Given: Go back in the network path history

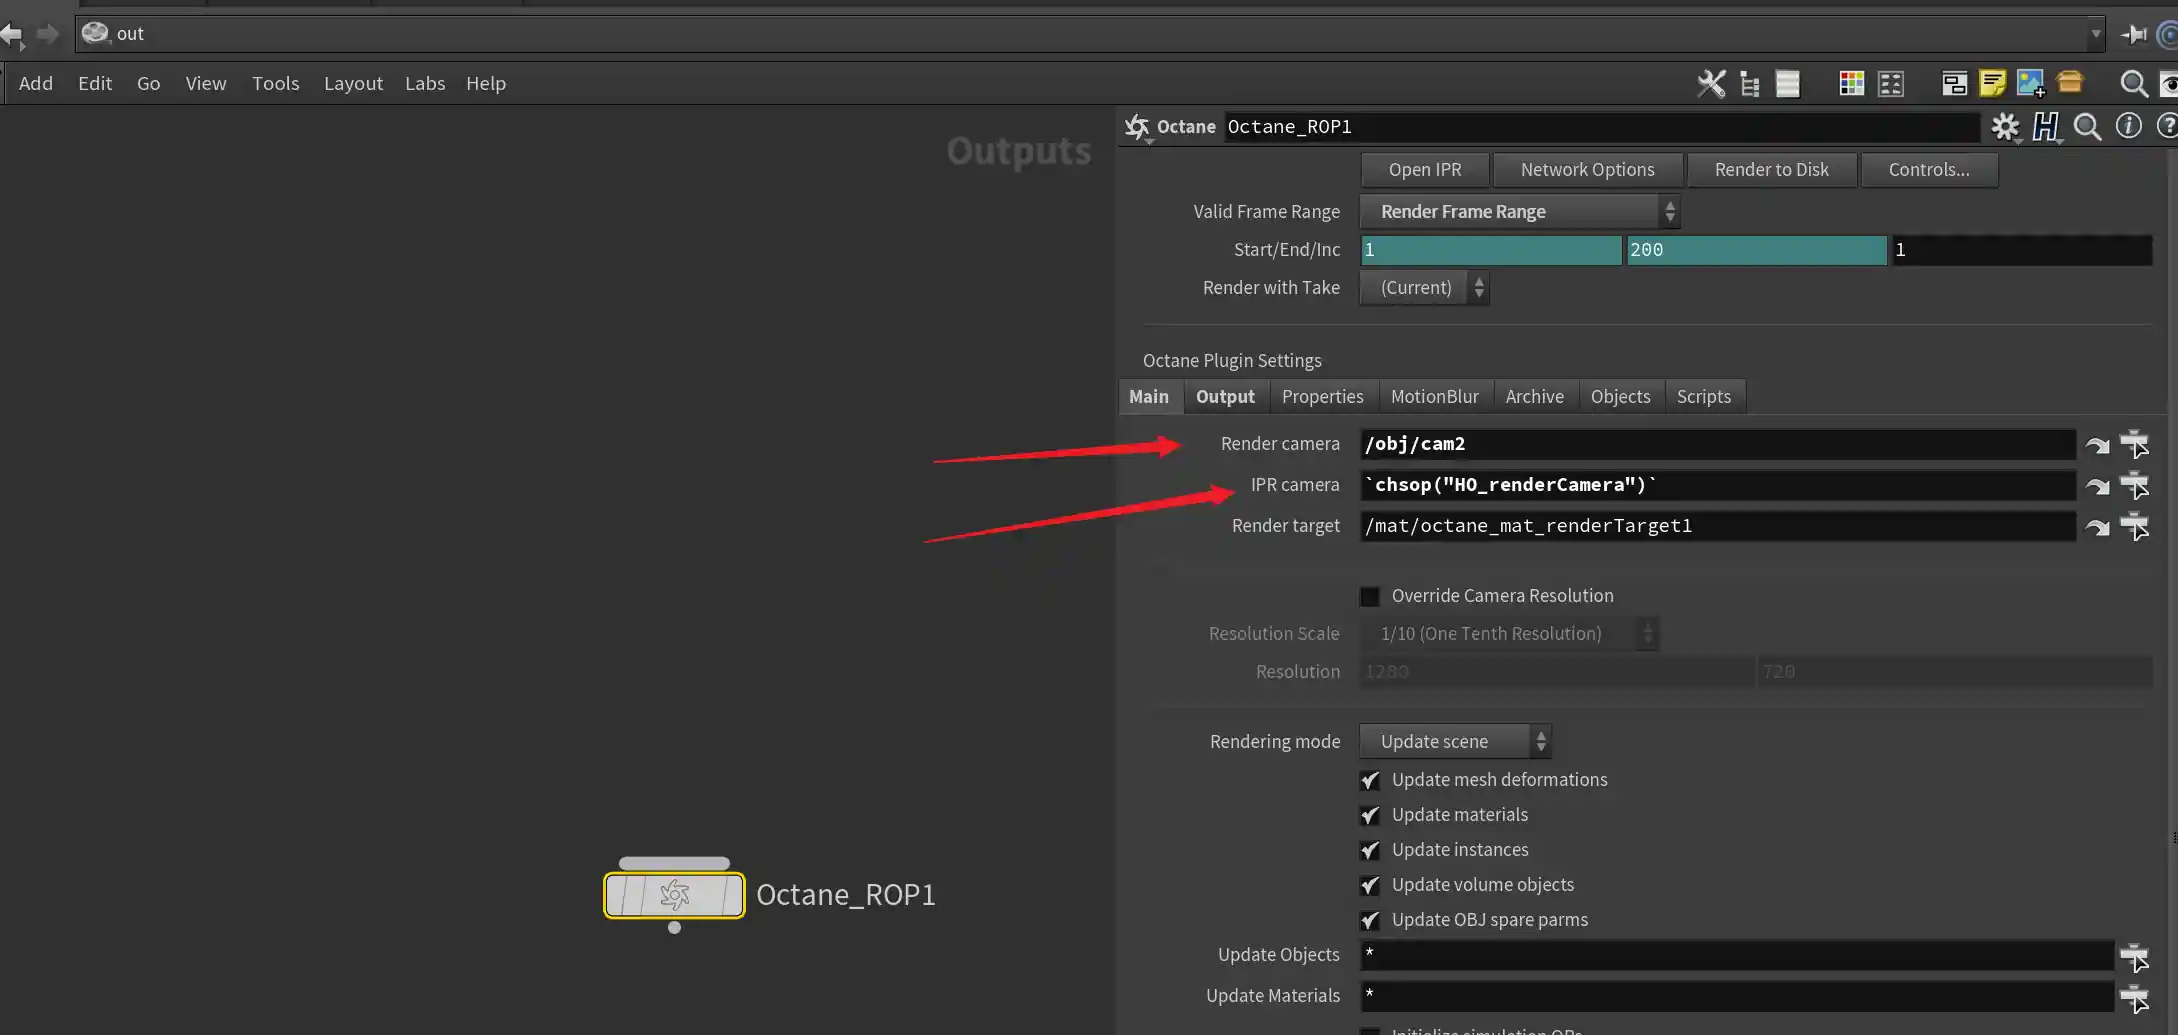Looking at the screenshot, I should [x=11, y=34].
